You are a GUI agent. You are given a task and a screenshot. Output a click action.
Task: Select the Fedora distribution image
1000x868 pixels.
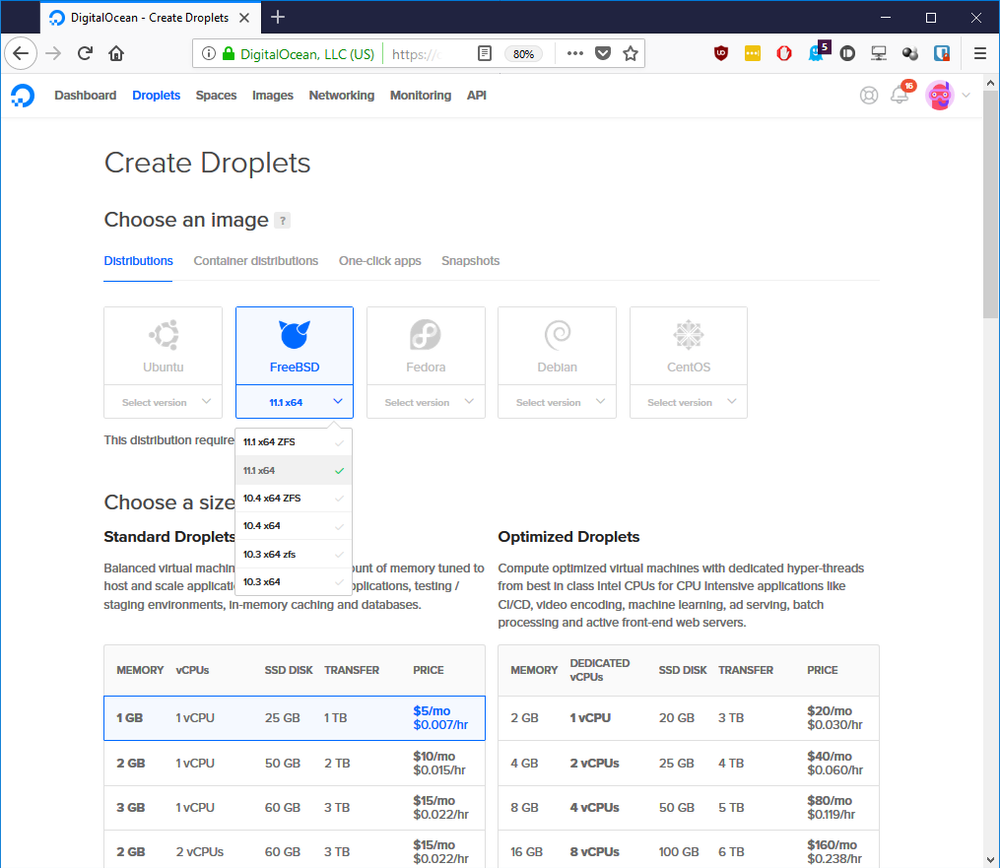(425, 345)
